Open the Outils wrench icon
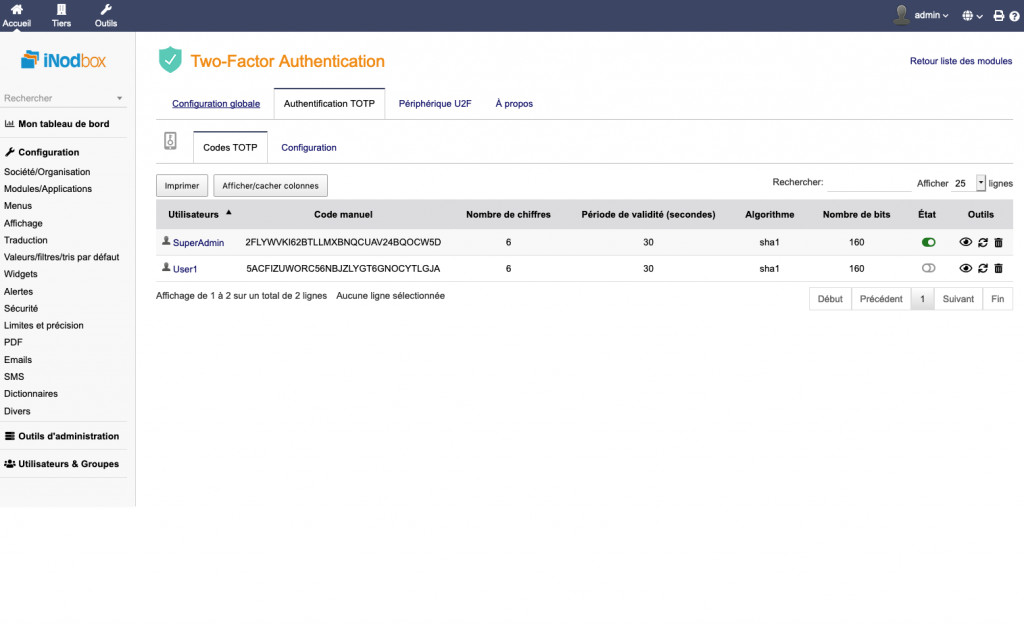Image resolution: width=1024 pixels, height=626 pixels. coord(105,10)
